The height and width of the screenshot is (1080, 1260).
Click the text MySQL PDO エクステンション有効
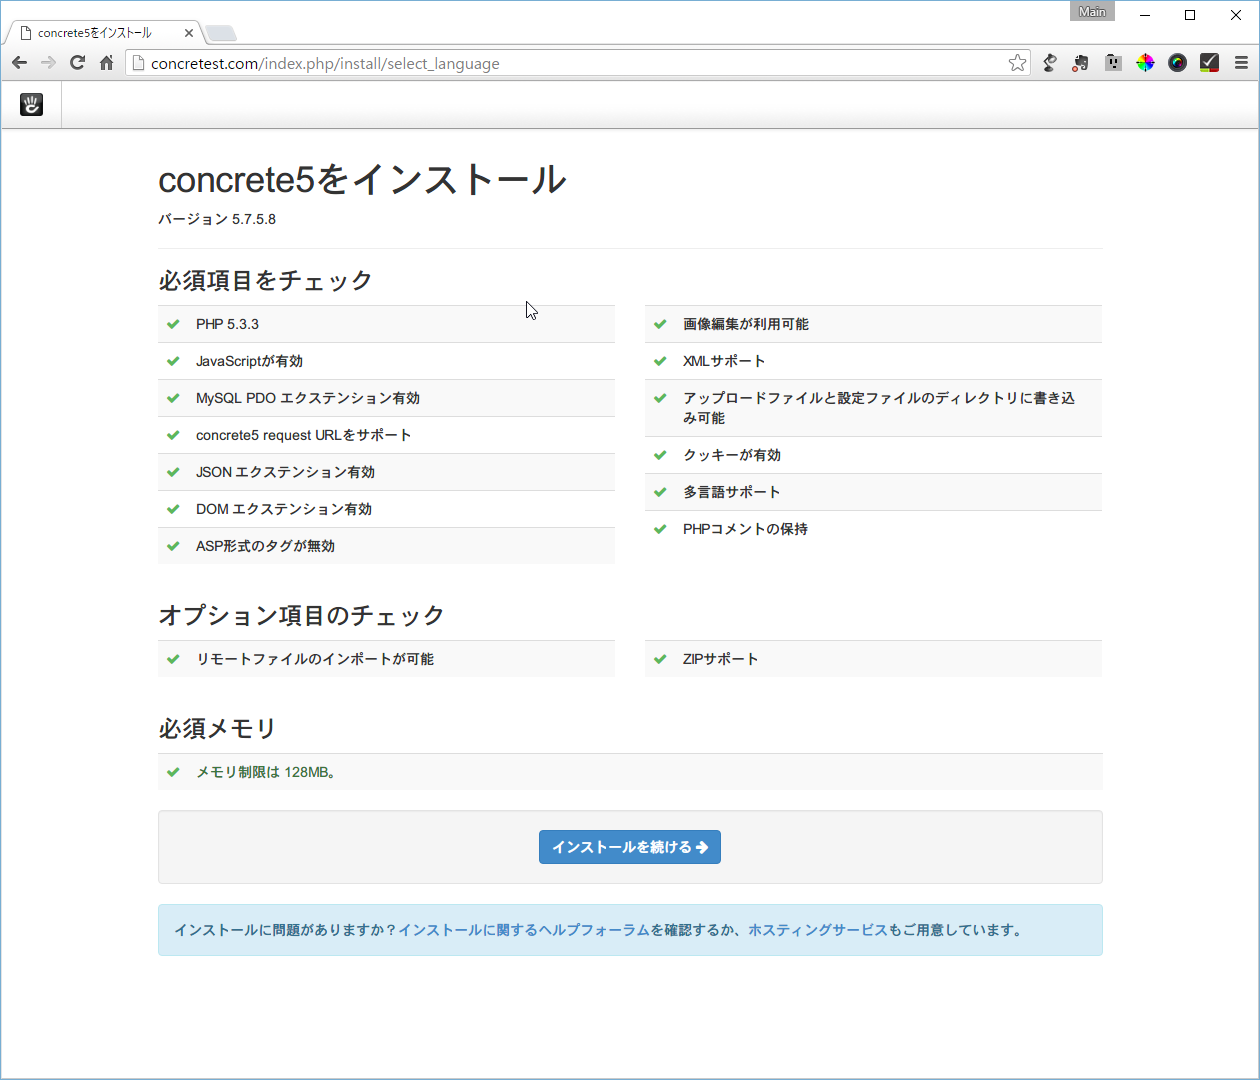pos(308,398)
